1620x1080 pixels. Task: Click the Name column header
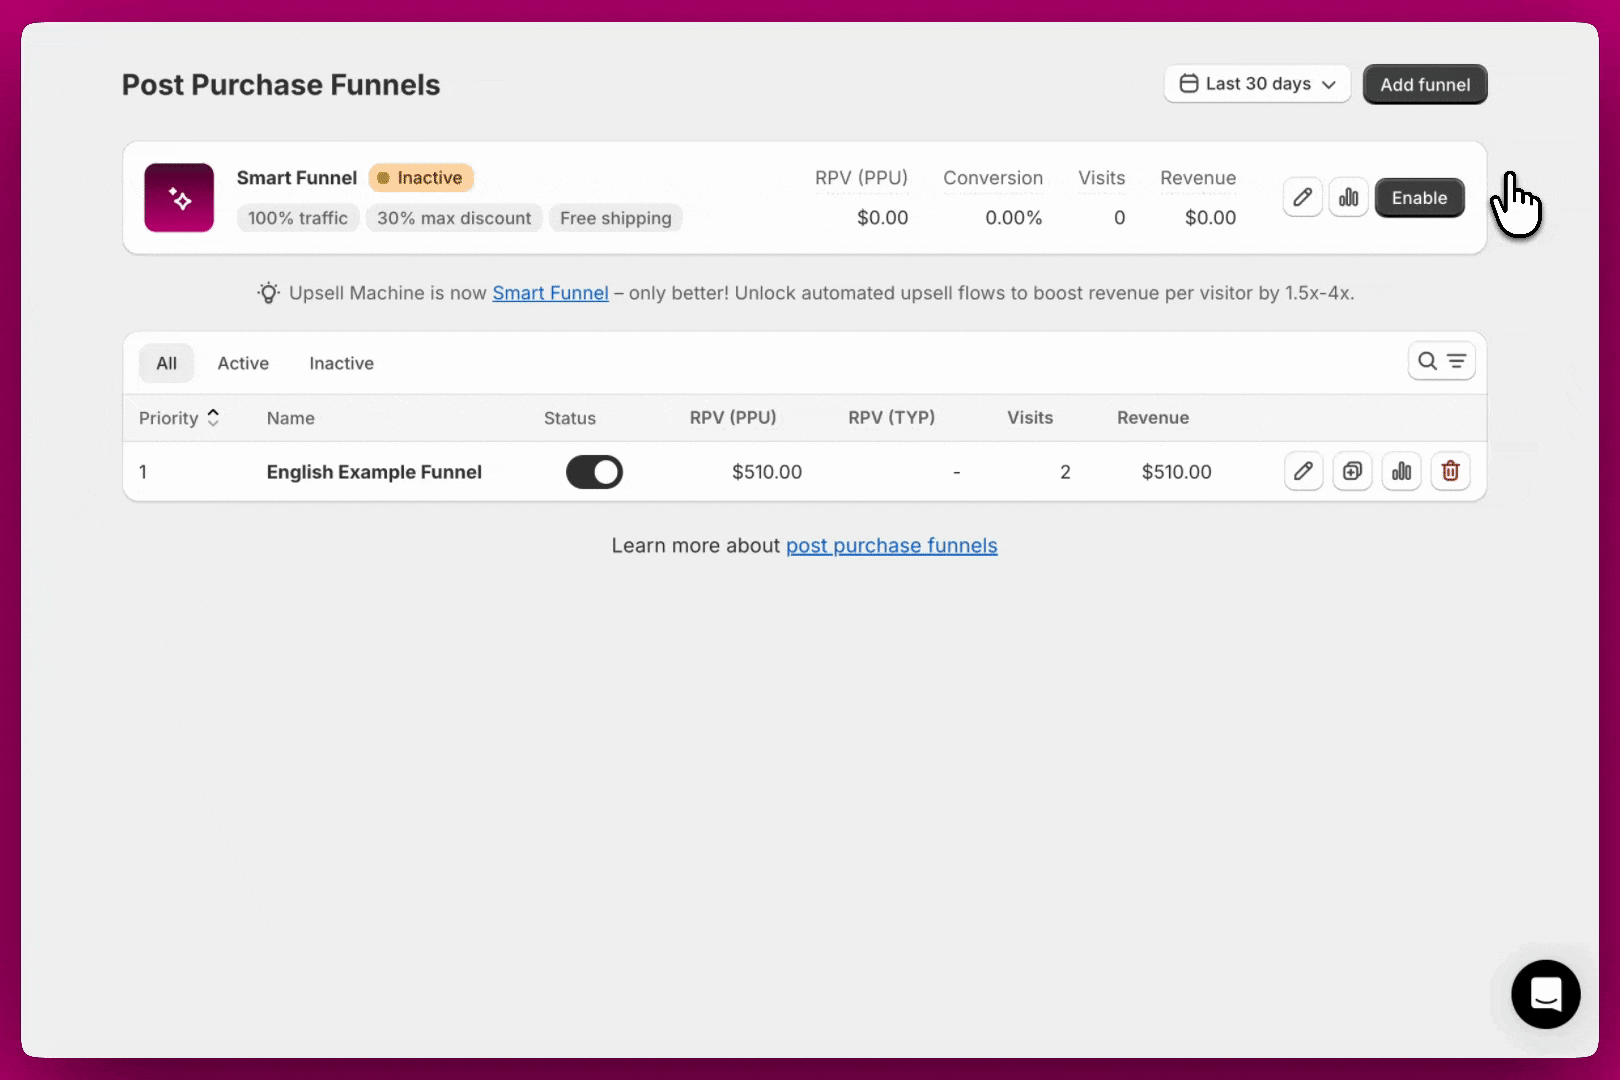point(291,418)
